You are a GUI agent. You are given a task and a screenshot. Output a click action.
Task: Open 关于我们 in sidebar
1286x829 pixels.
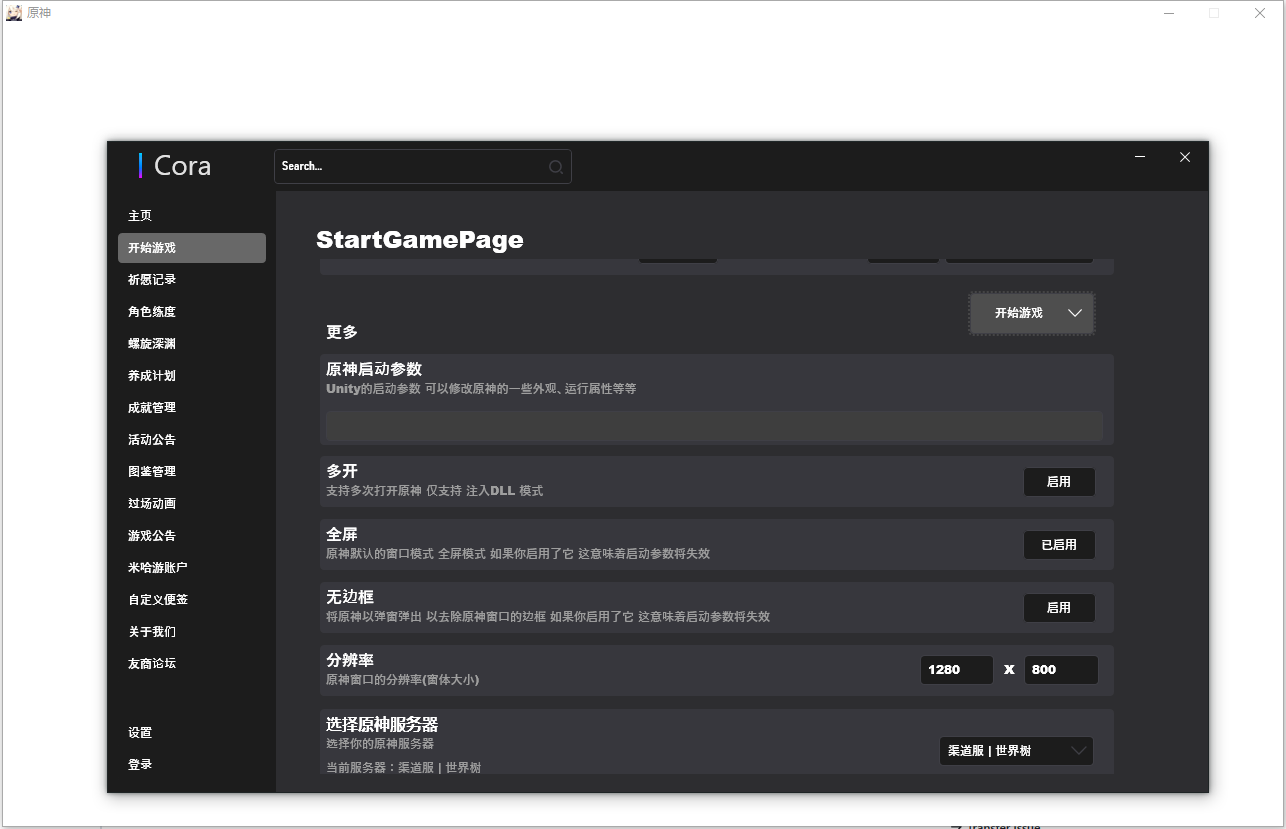click(x=192, y=632)
